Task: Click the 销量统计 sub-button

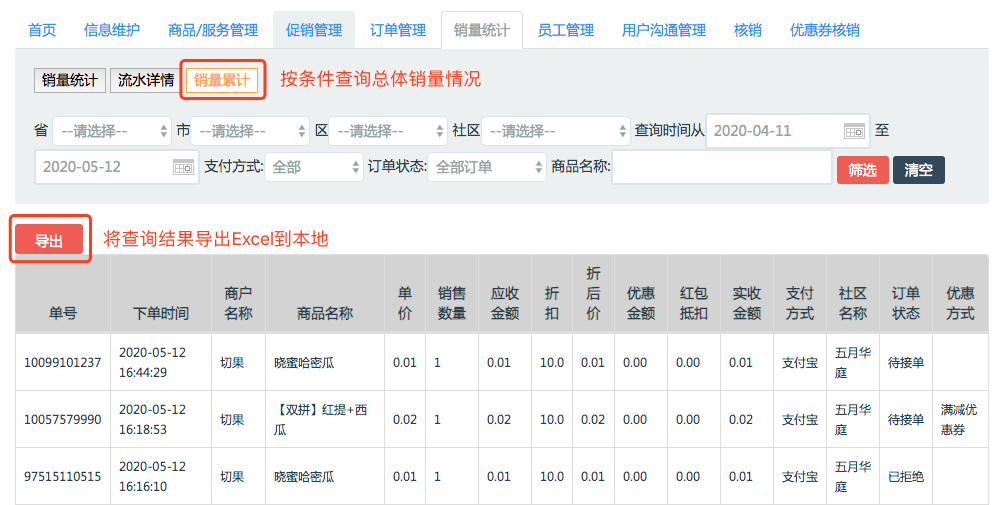Action: [70, 81]
